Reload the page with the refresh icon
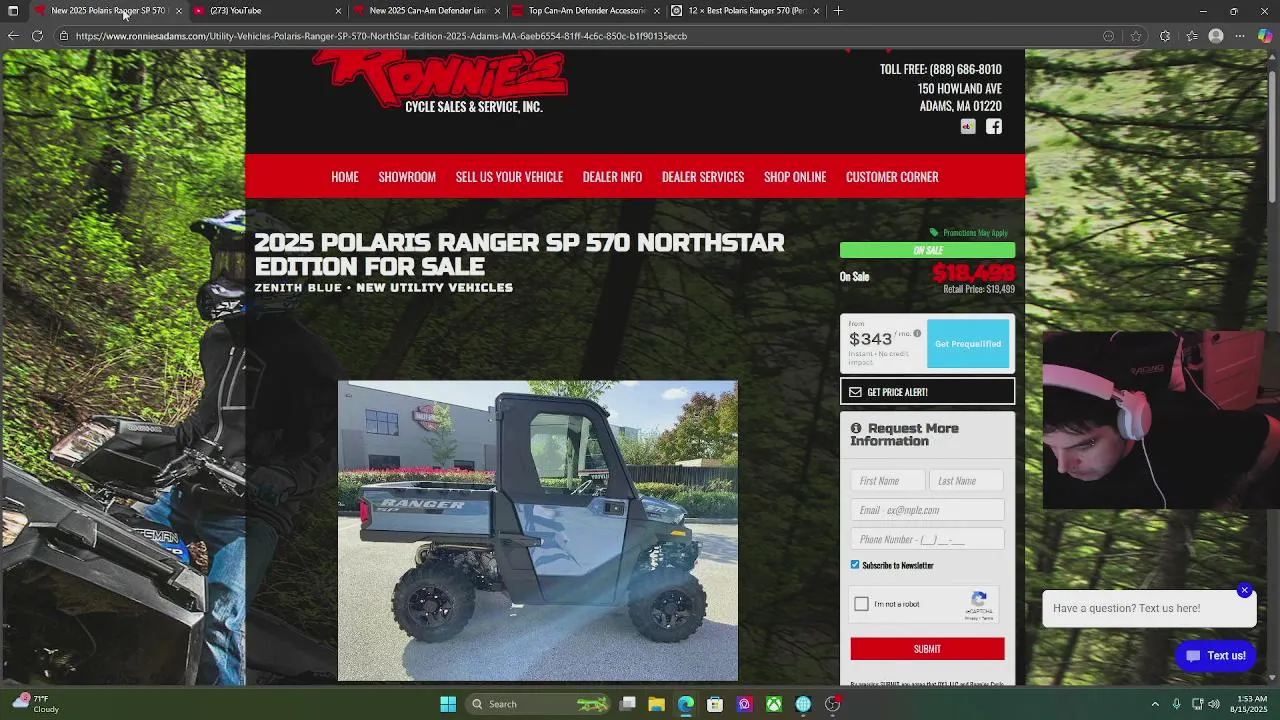The image size is (1280, 720). (37, 36)
